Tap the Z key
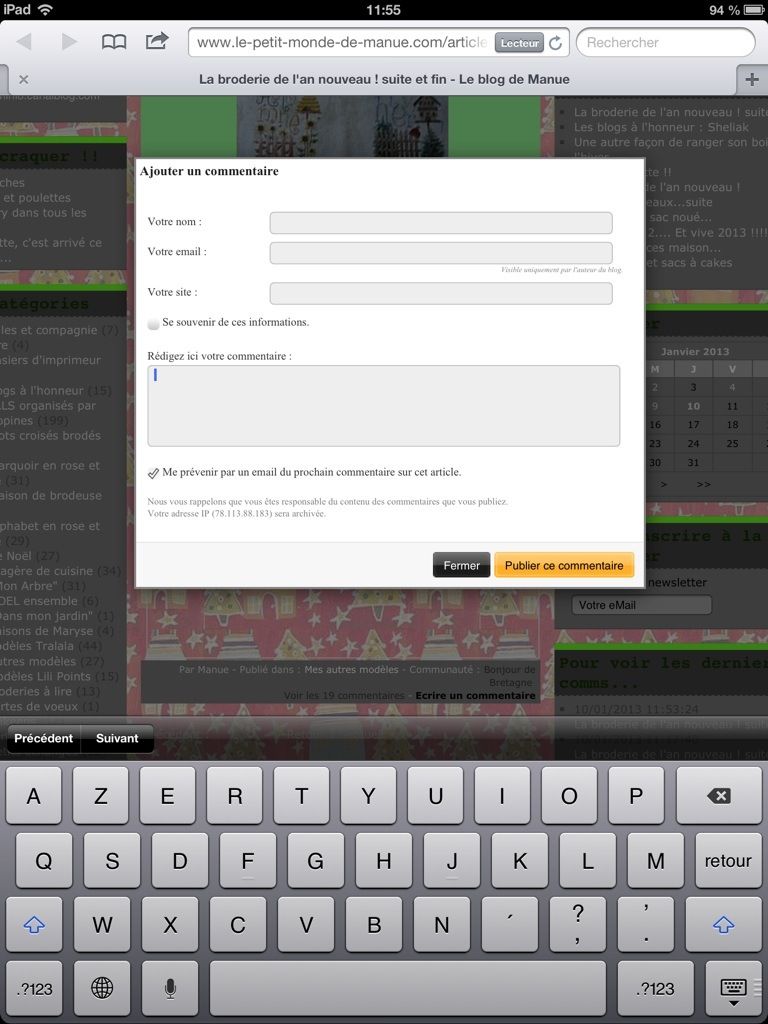 [101, 795]
